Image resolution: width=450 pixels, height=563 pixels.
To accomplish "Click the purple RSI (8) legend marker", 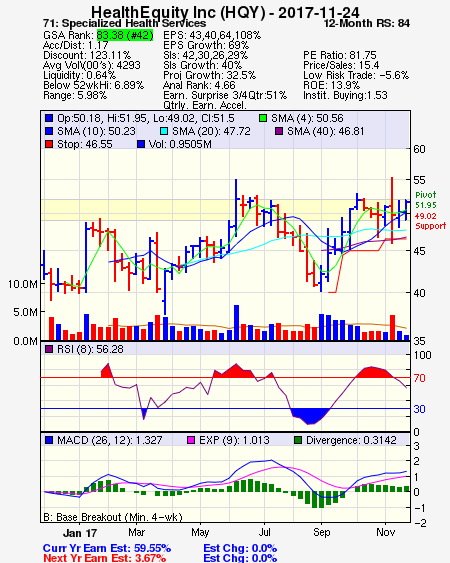I will point(49,349).
